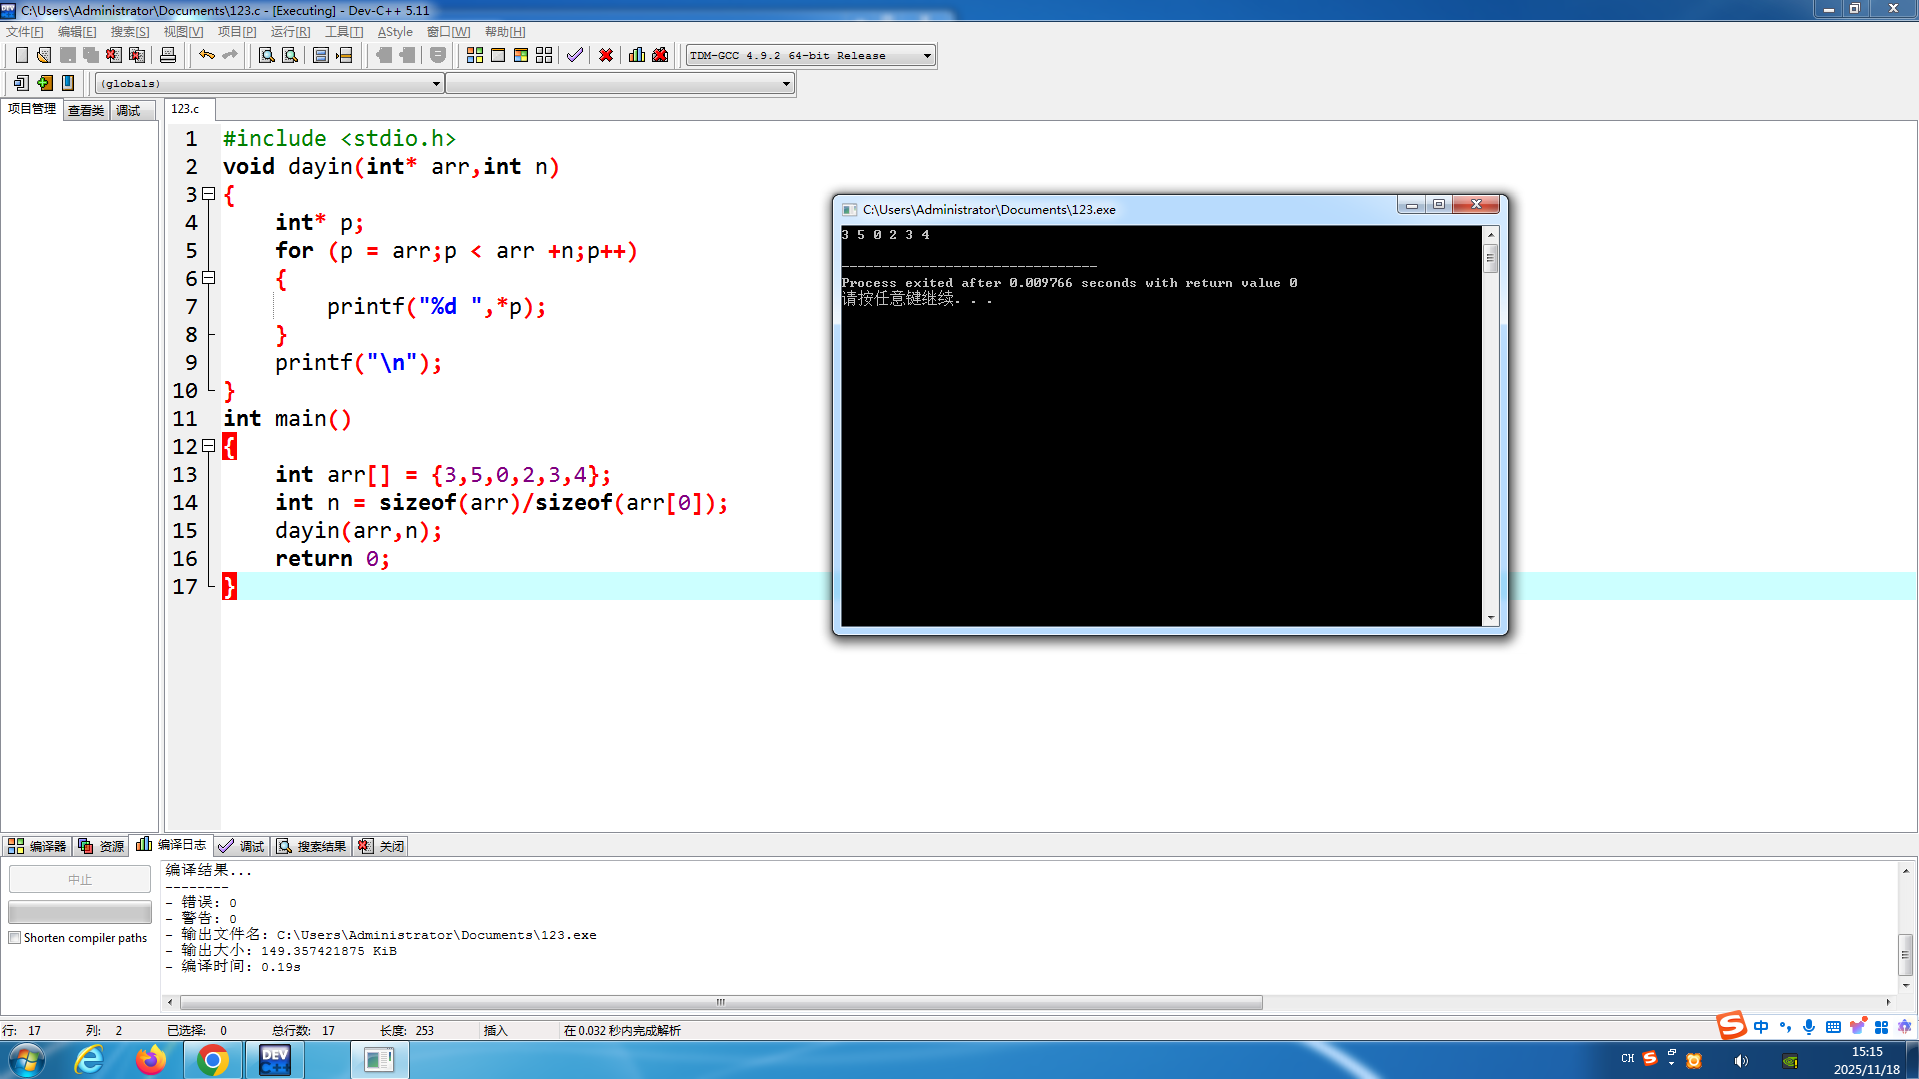
Task: Click the Sogou input method S logo
Action: (1731, 1026)
